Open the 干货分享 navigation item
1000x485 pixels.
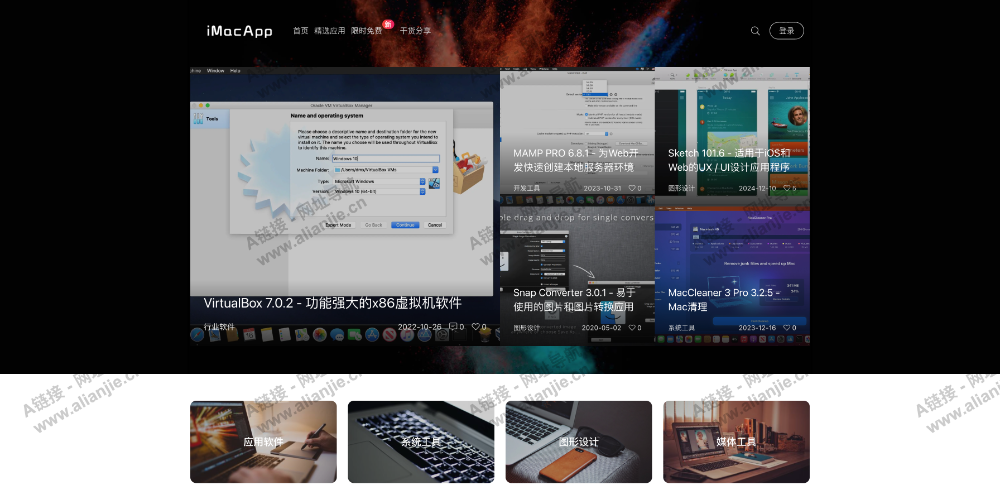(x=415, y=31)
